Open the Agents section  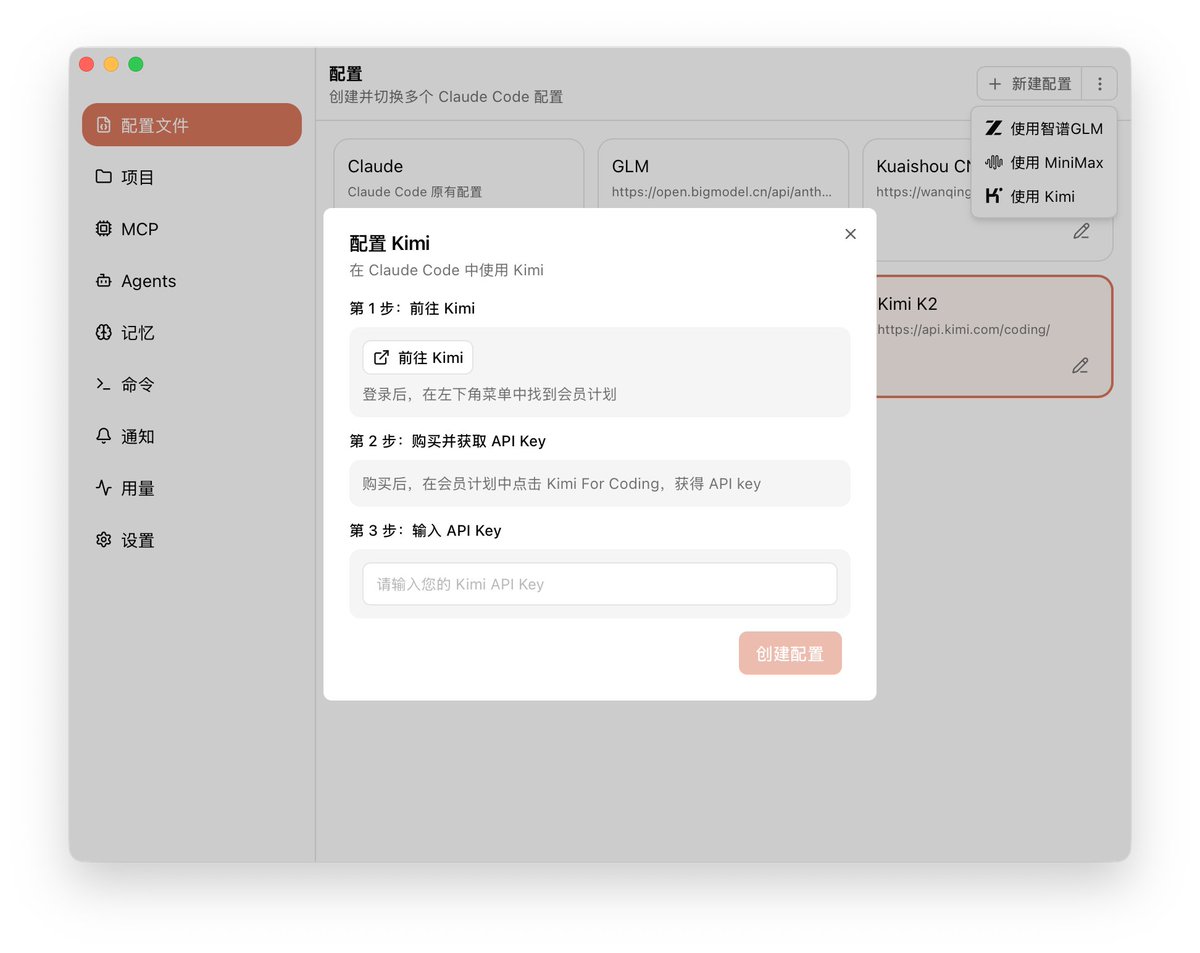(x=103, y=280)
